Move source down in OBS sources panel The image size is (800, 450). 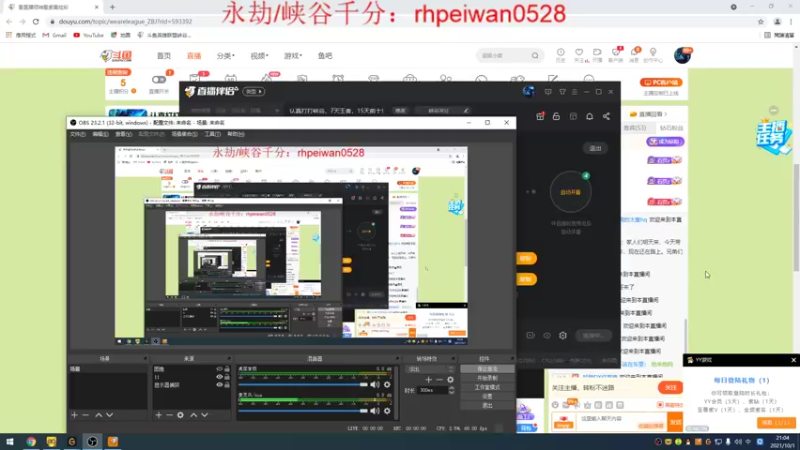point(205,415)
